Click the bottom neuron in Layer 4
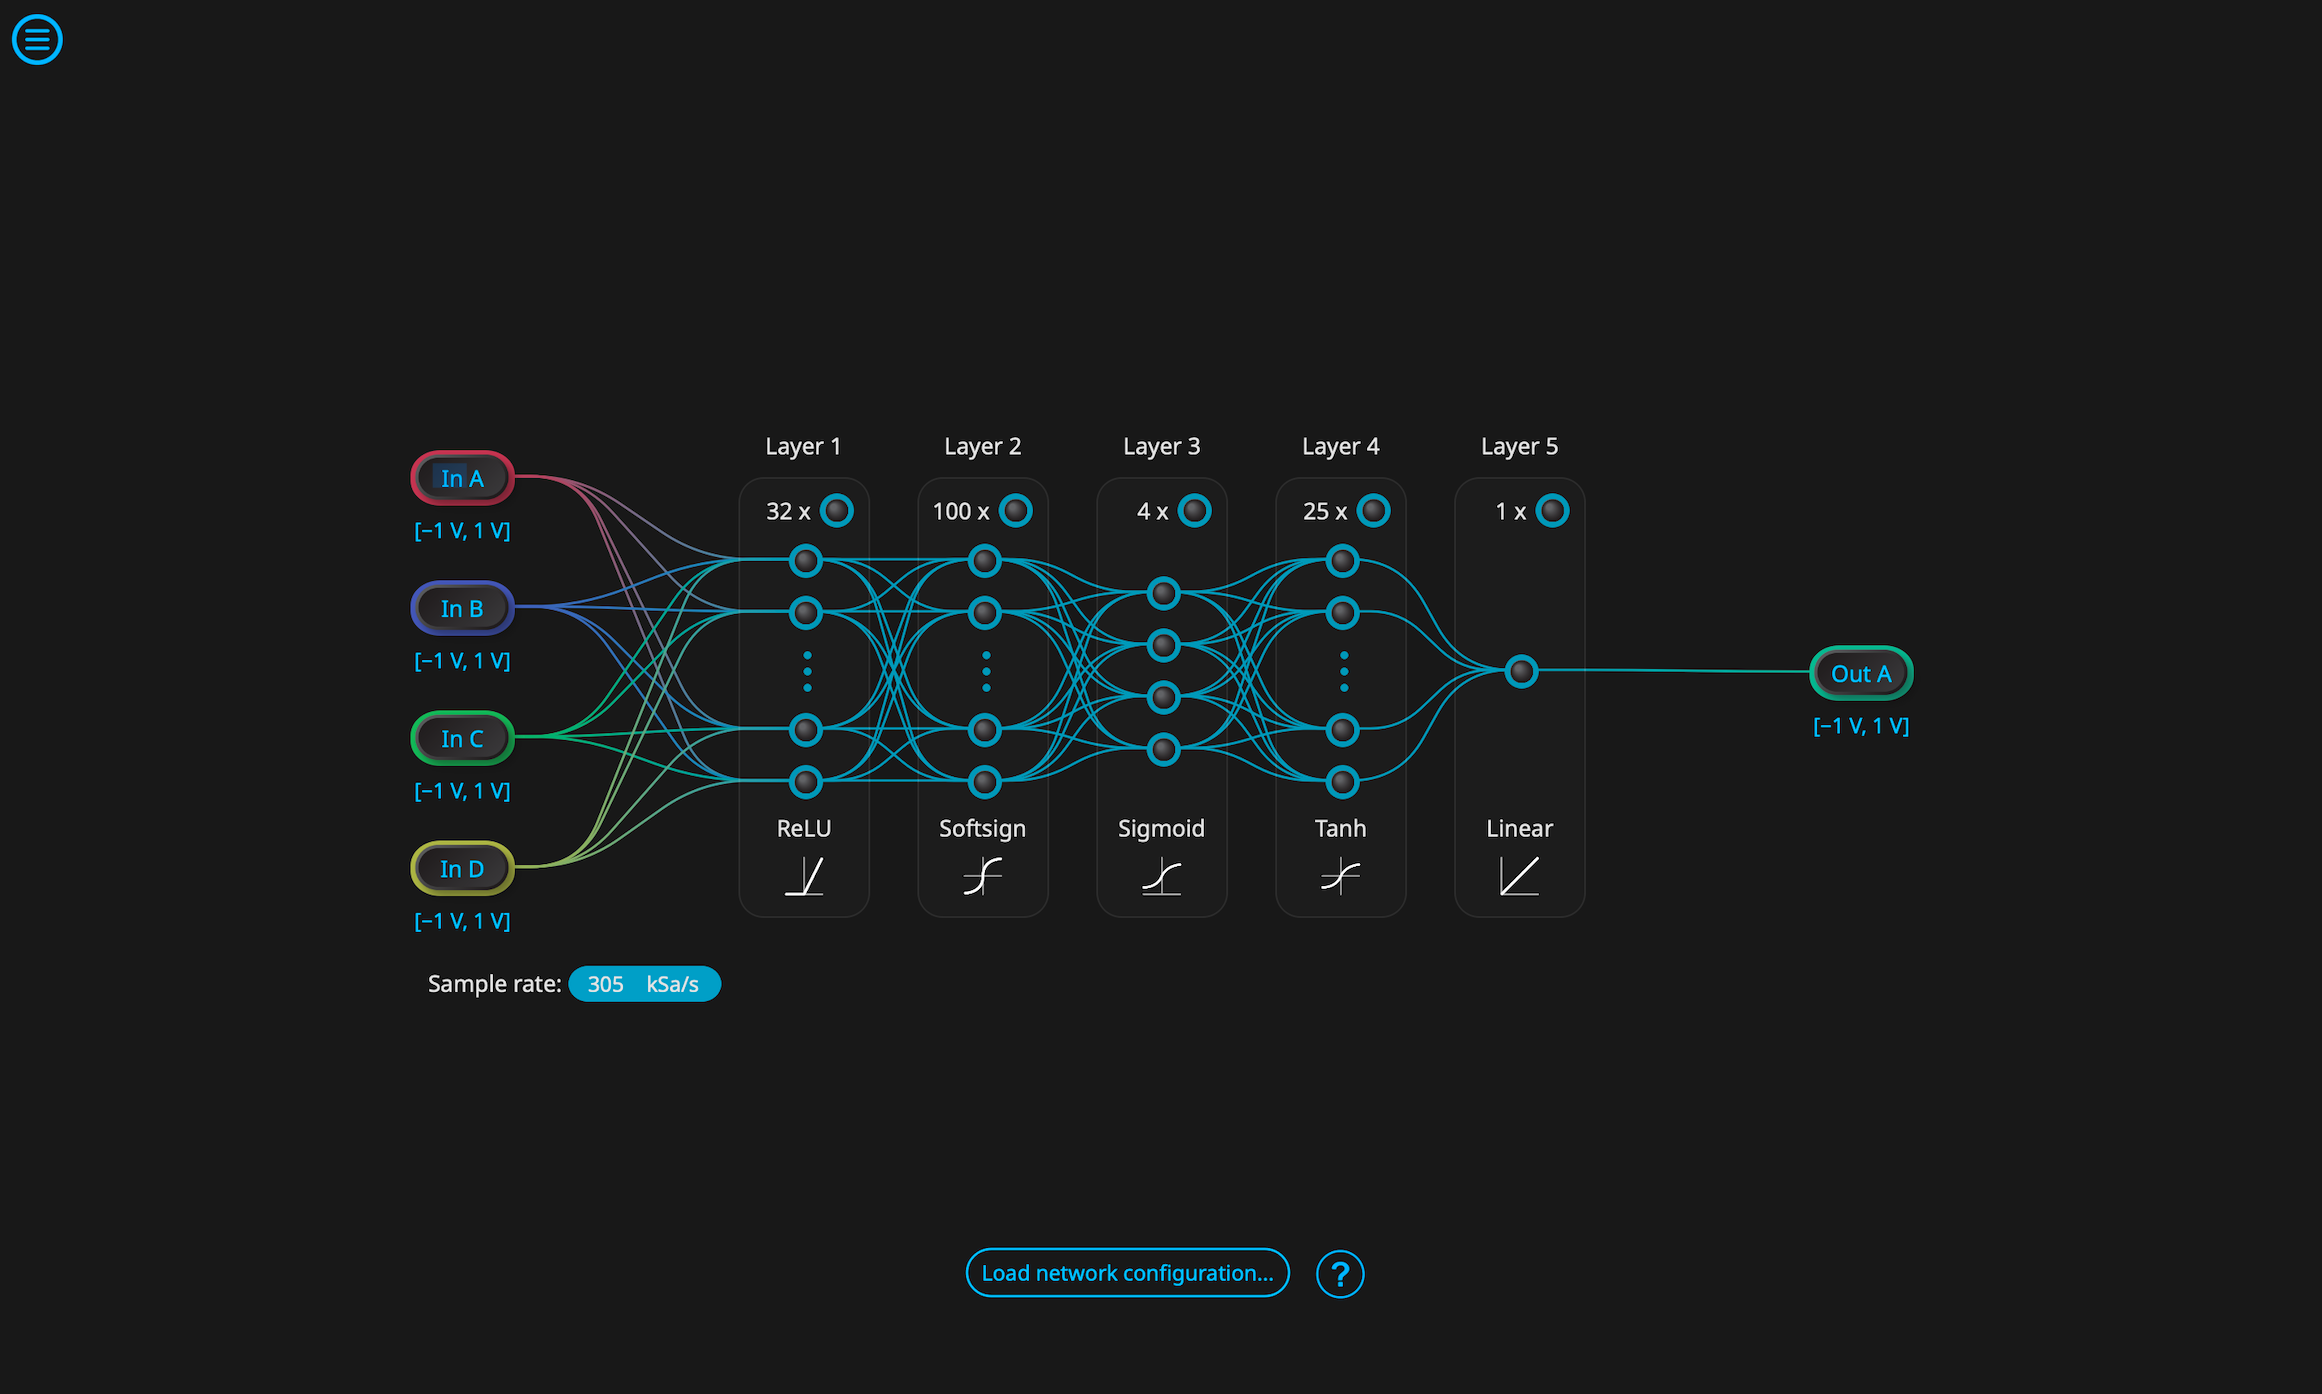Screen dimensions: 2322x1394 pyautogui.click(x=1343, y=782)
